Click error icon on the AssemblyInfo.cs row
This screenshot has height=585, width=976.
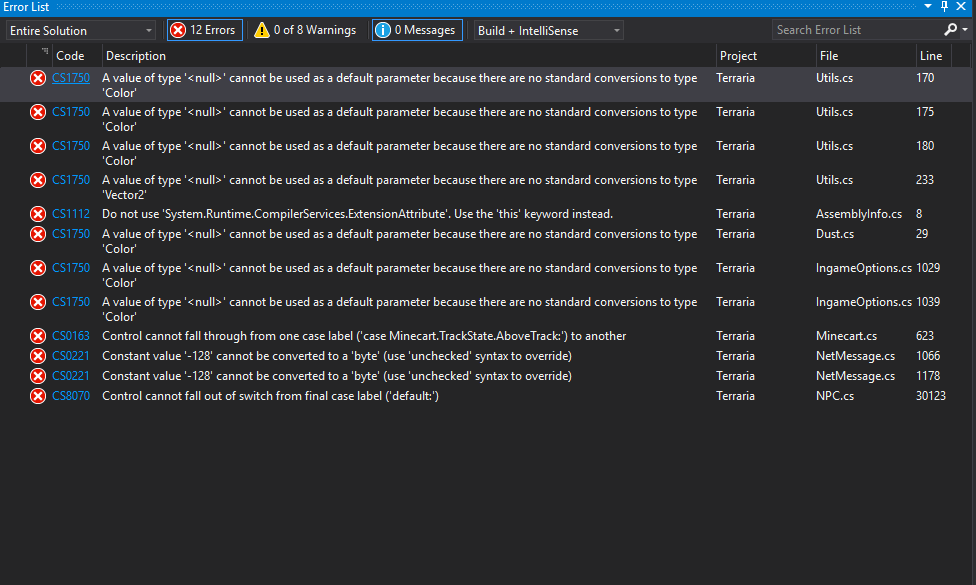[38, 214]
